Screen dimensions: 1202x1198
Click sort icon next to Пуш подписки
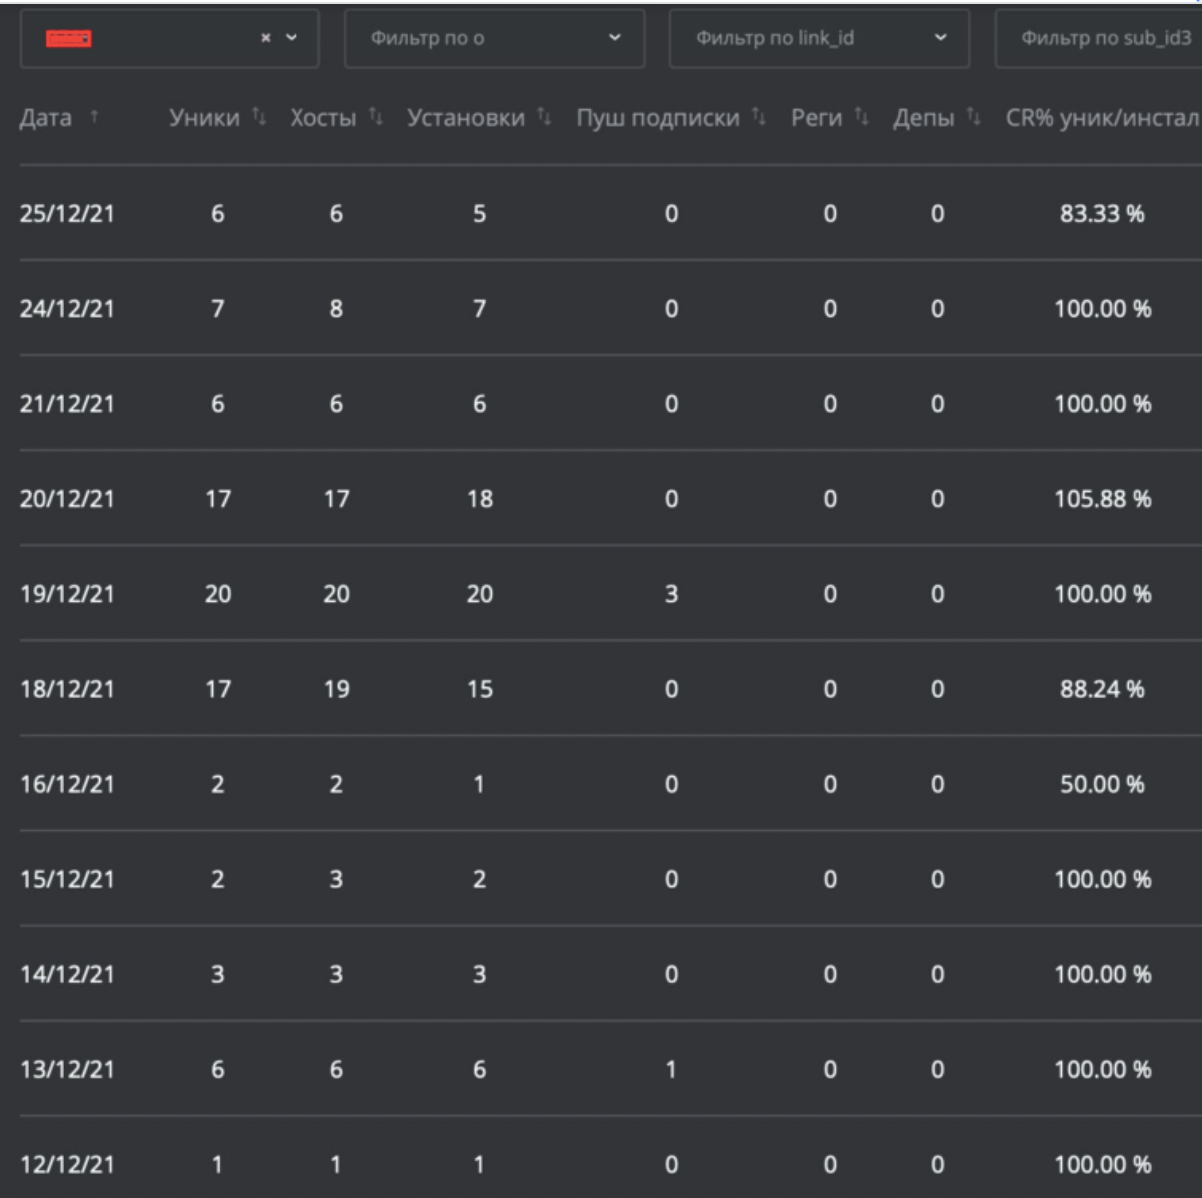click(x=759, y=118)
